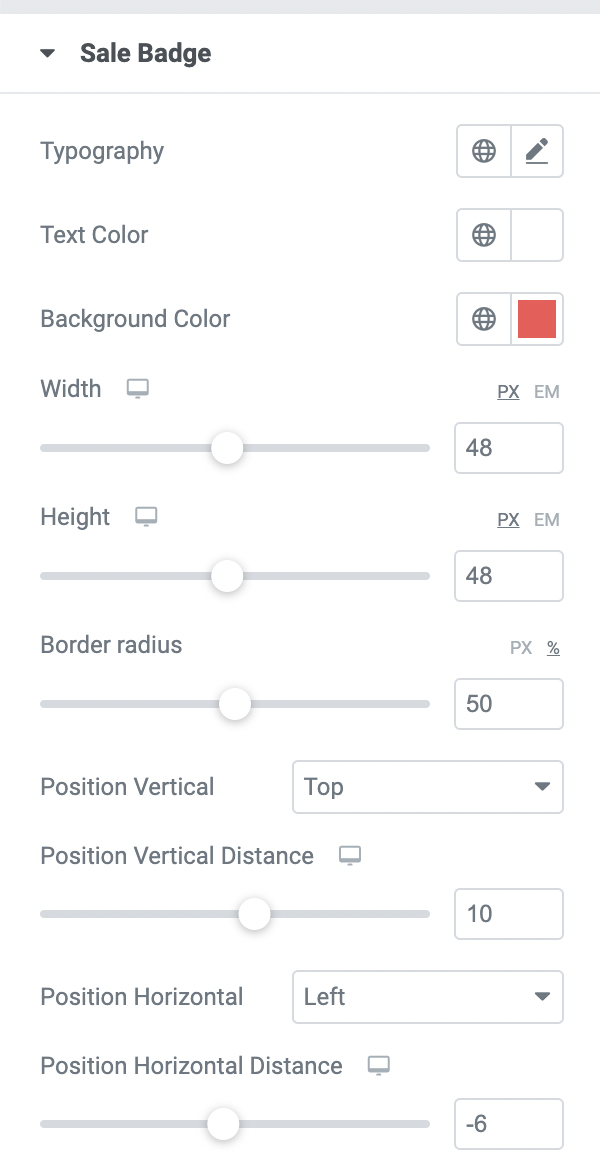Click the Width value input field
Screen dimensions: 600x1174
click(509, 448)
